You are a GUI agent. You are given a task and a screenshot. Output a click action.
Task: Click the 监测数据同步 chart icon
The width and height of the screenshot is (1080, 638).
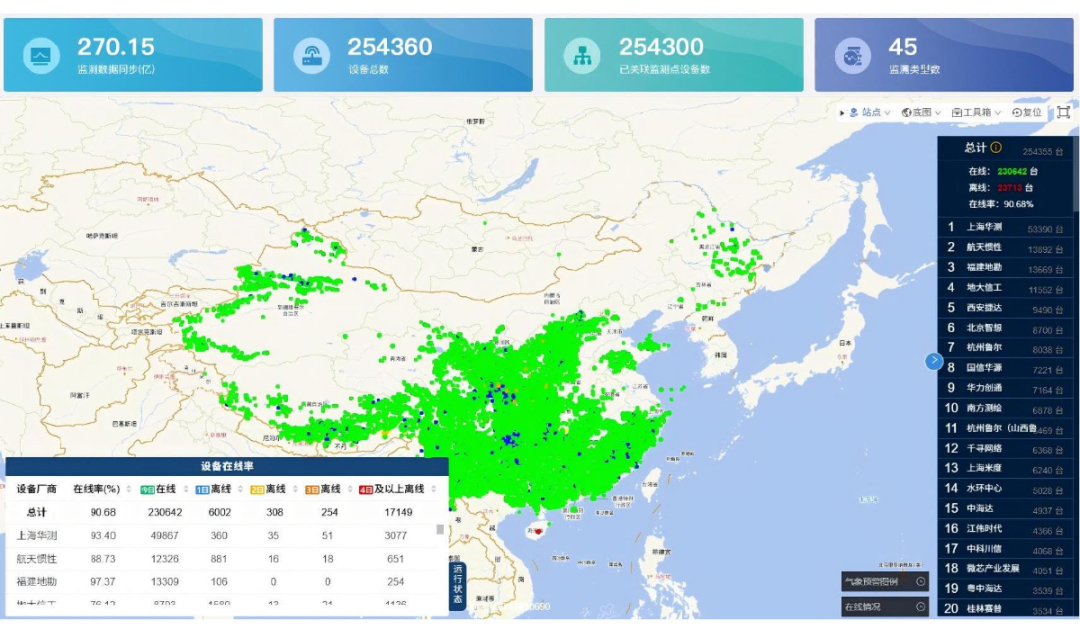42,55
